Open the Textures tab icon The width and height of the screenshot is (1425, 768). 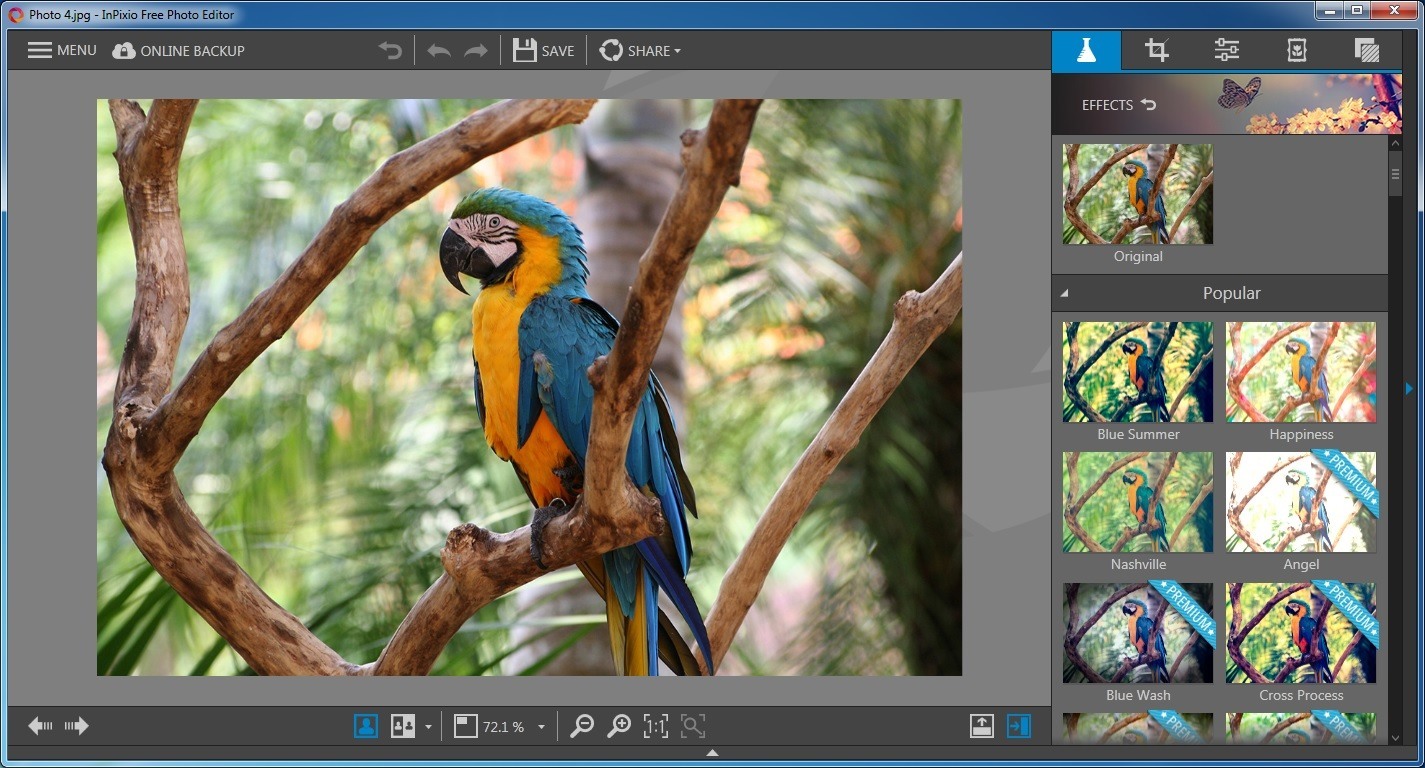pyautogui.click(x=1367, y=50)
